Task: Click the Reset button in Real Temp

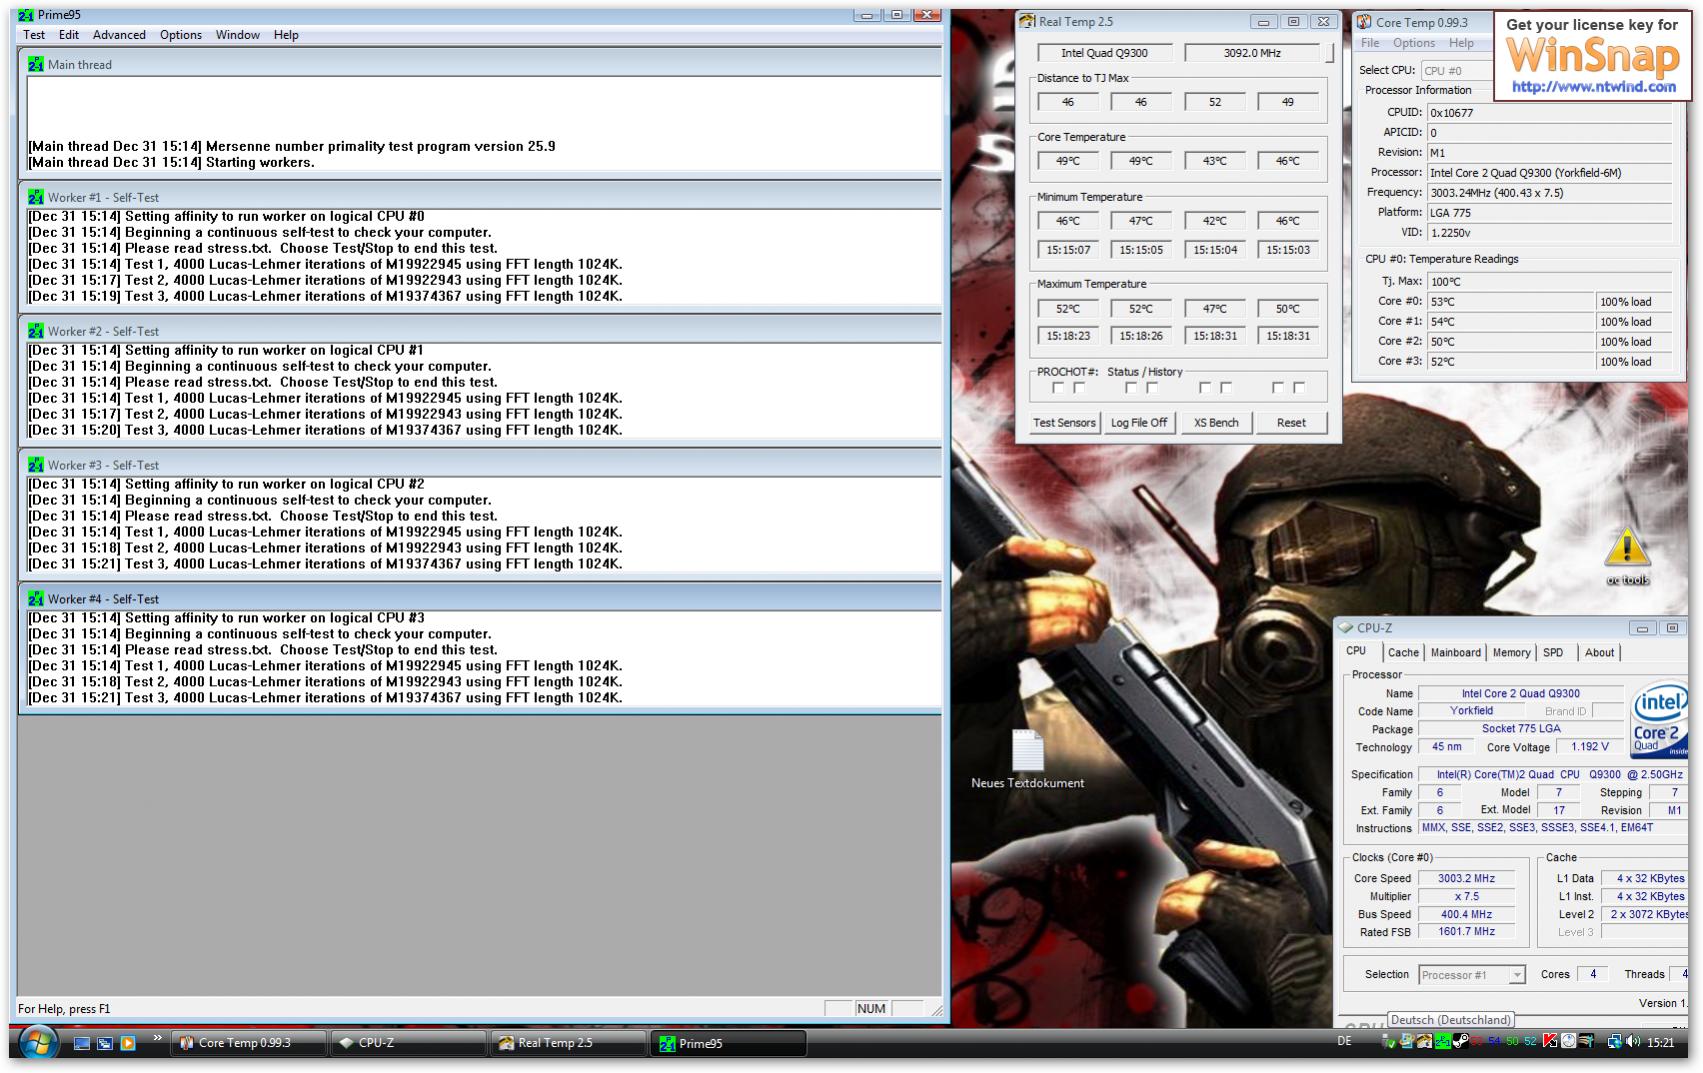Action: tap(1291, 423)
